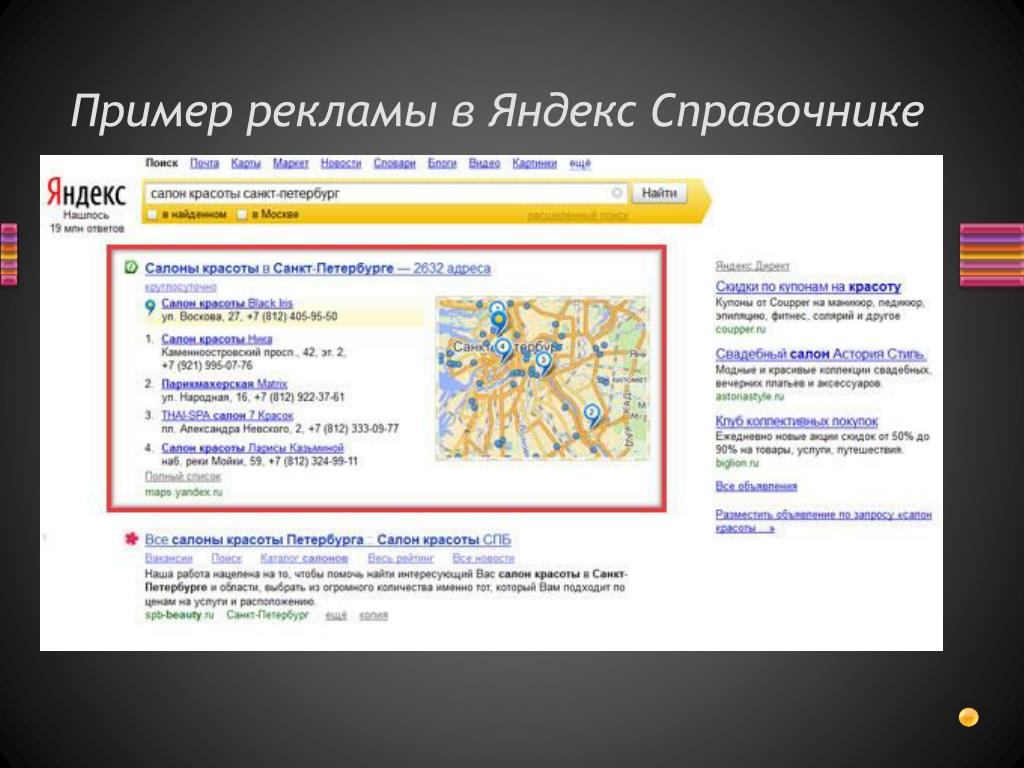Open the 'Салон красоты Ларисы Казьминой' listing
1024x768 pixels.
pyautogui.click(x=252, y=448)
